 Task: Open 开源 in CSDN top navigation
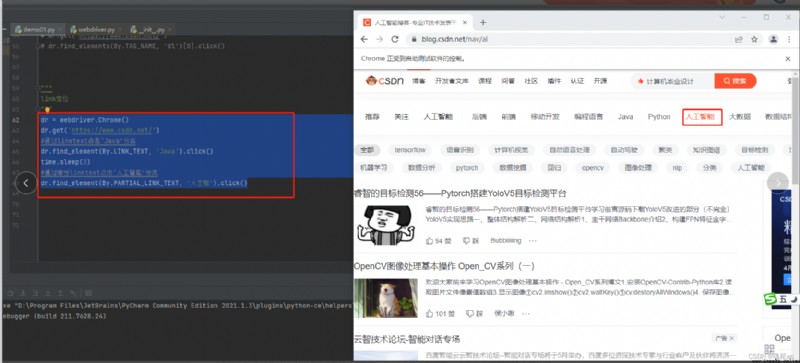click(601, 81)
